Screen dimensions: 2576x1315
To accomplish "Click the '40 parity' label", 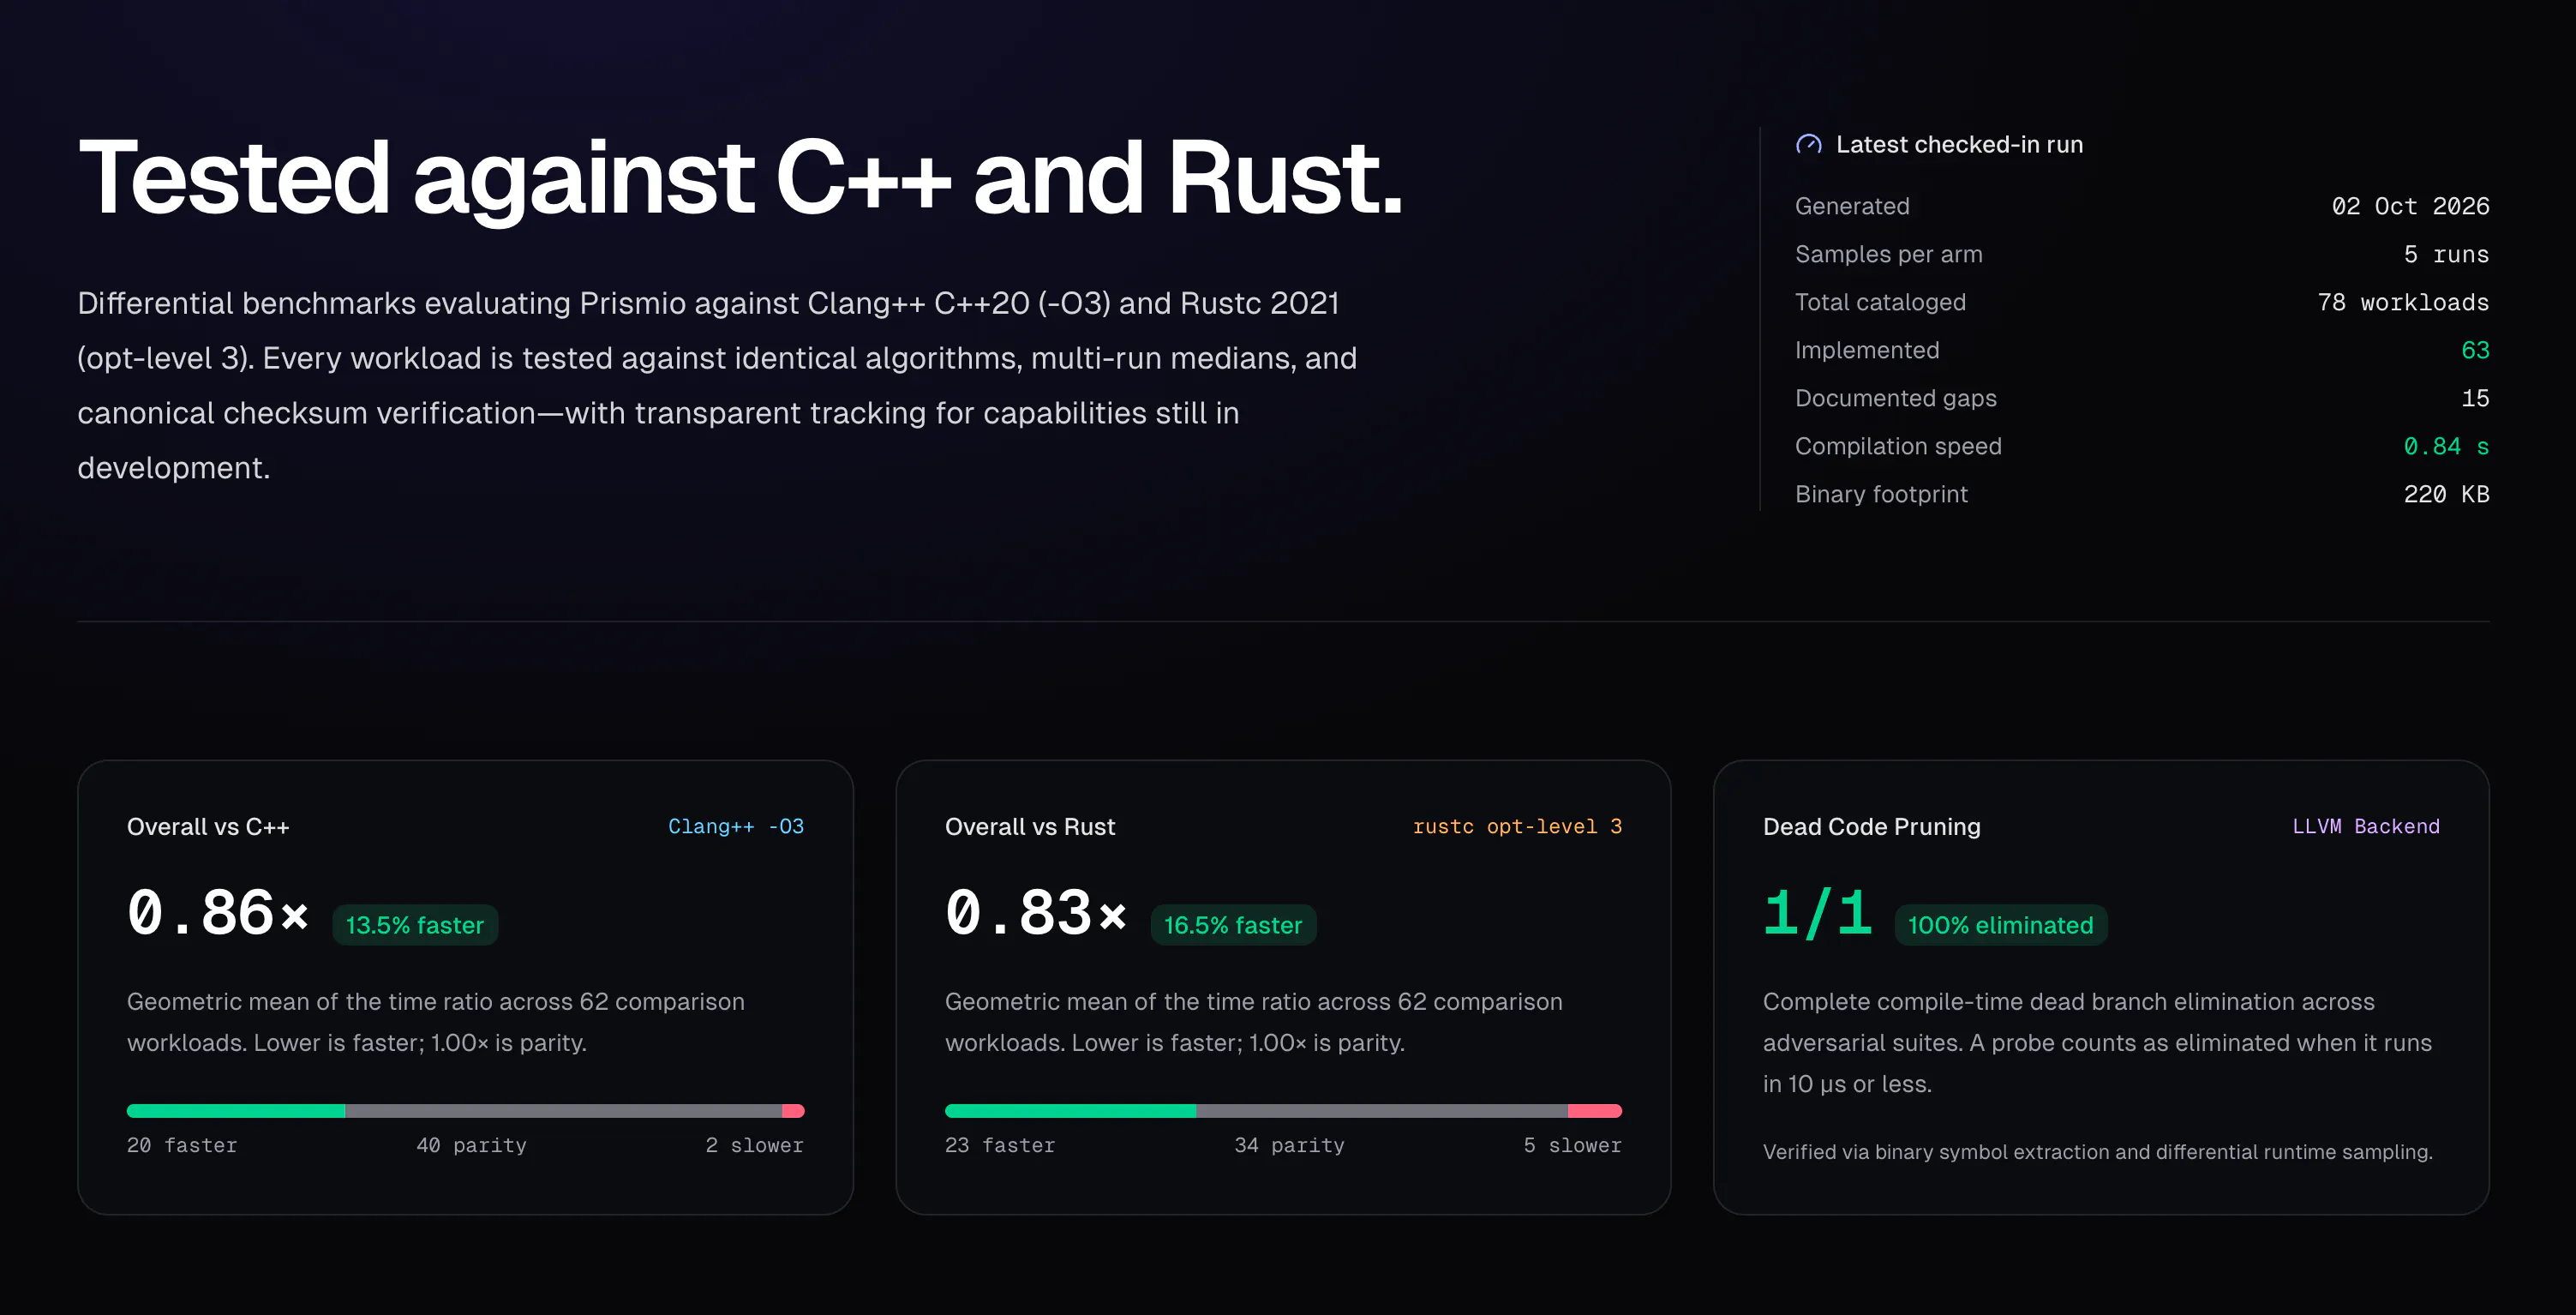I will pyautogui.click(x=471, y=1145).
